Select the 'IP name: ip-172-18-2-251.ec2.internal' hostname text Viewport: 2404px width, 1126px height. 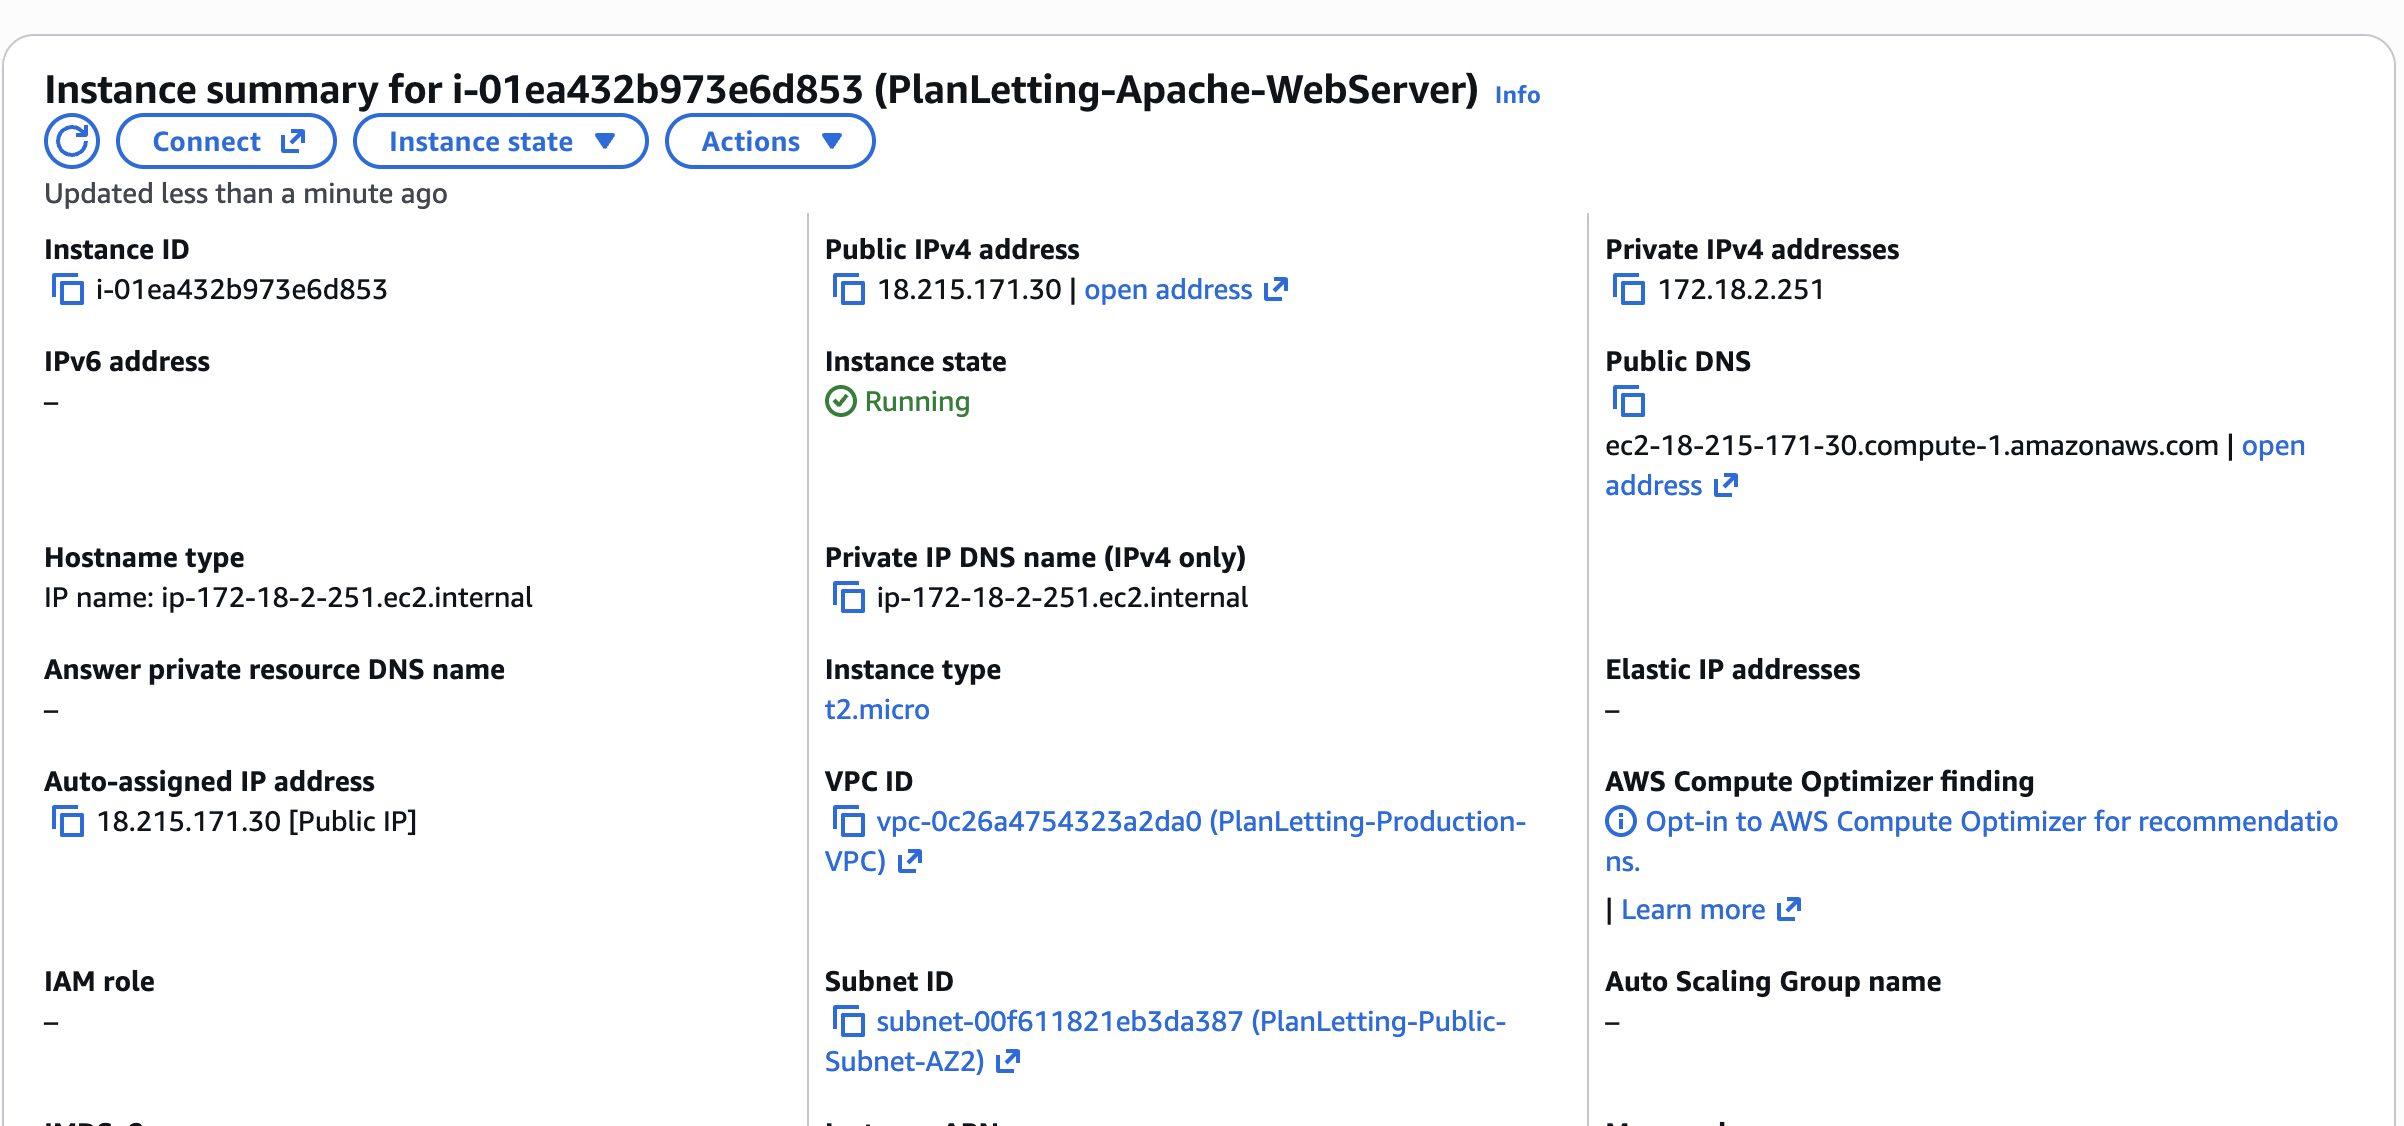(x=288, y=598)
